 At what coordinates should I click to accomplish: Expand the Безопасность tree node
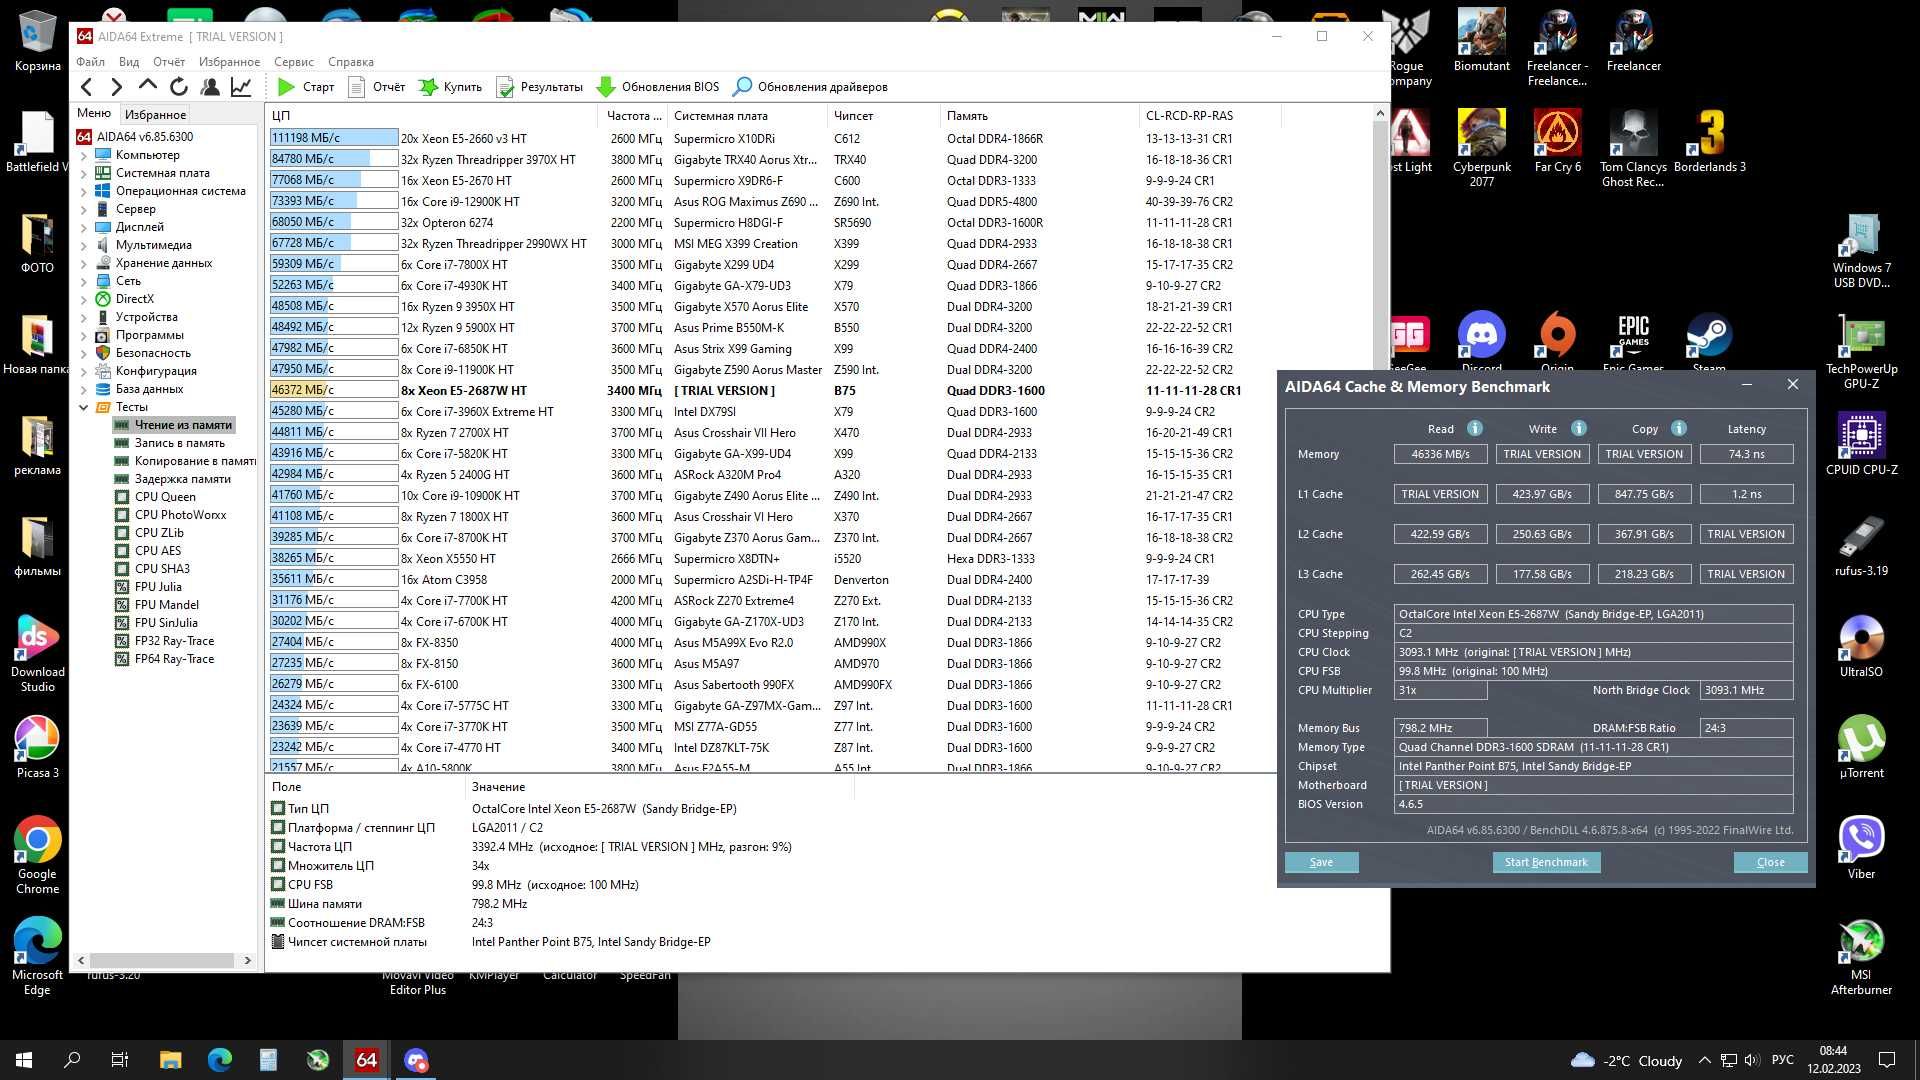(84, 353)
